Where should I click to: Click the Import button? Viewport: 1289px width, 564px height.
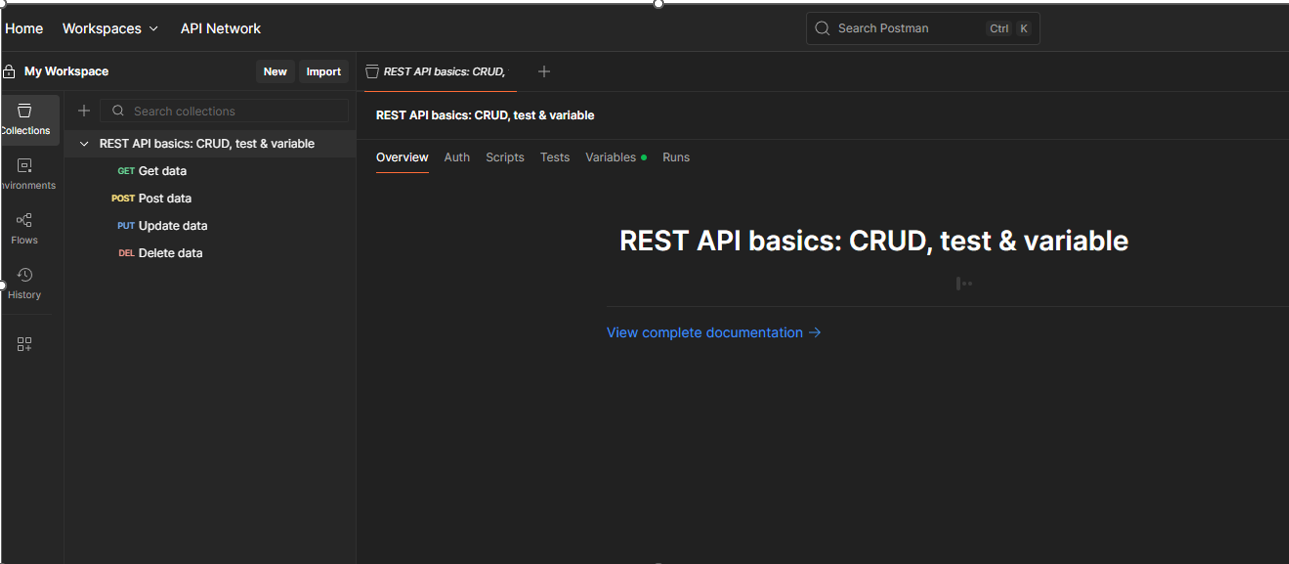click(323, 72)
